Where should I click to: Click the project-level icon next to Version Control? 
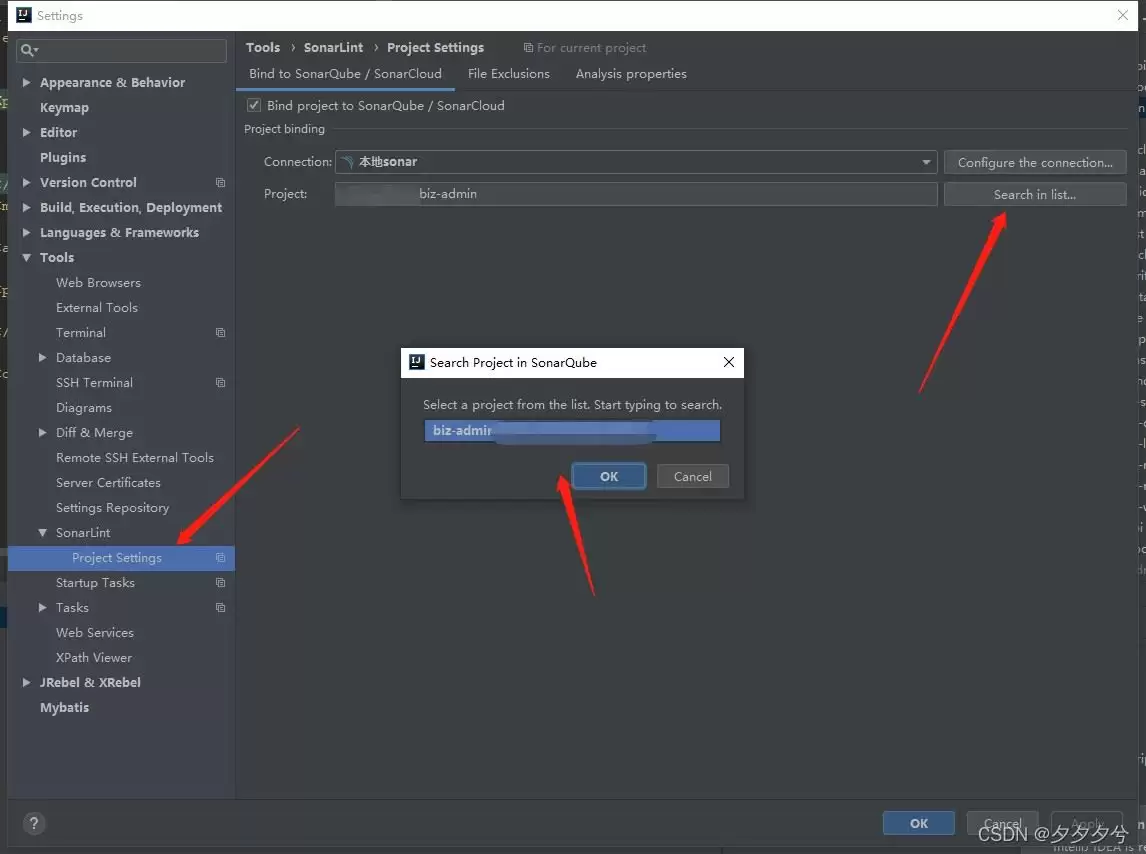pyautogui.click(x=220, y=182)
